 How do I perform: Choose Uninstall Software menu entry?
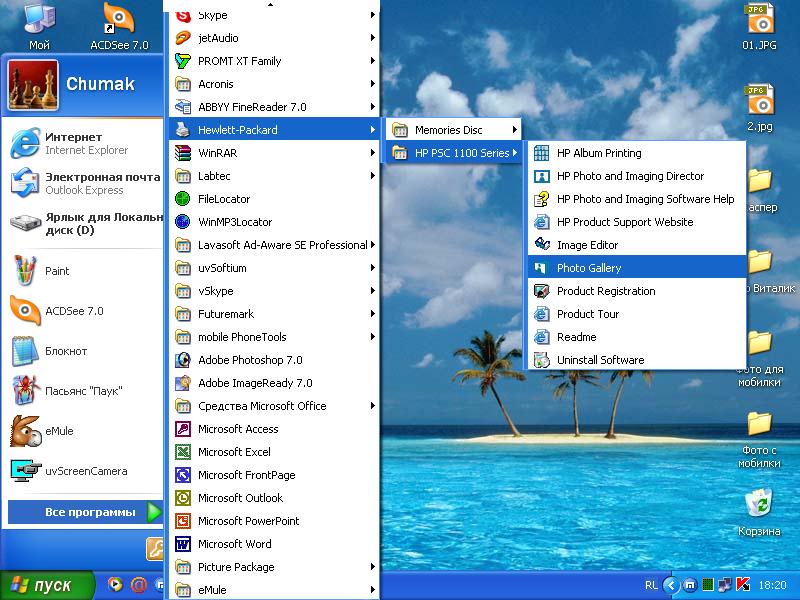(600, 360)
